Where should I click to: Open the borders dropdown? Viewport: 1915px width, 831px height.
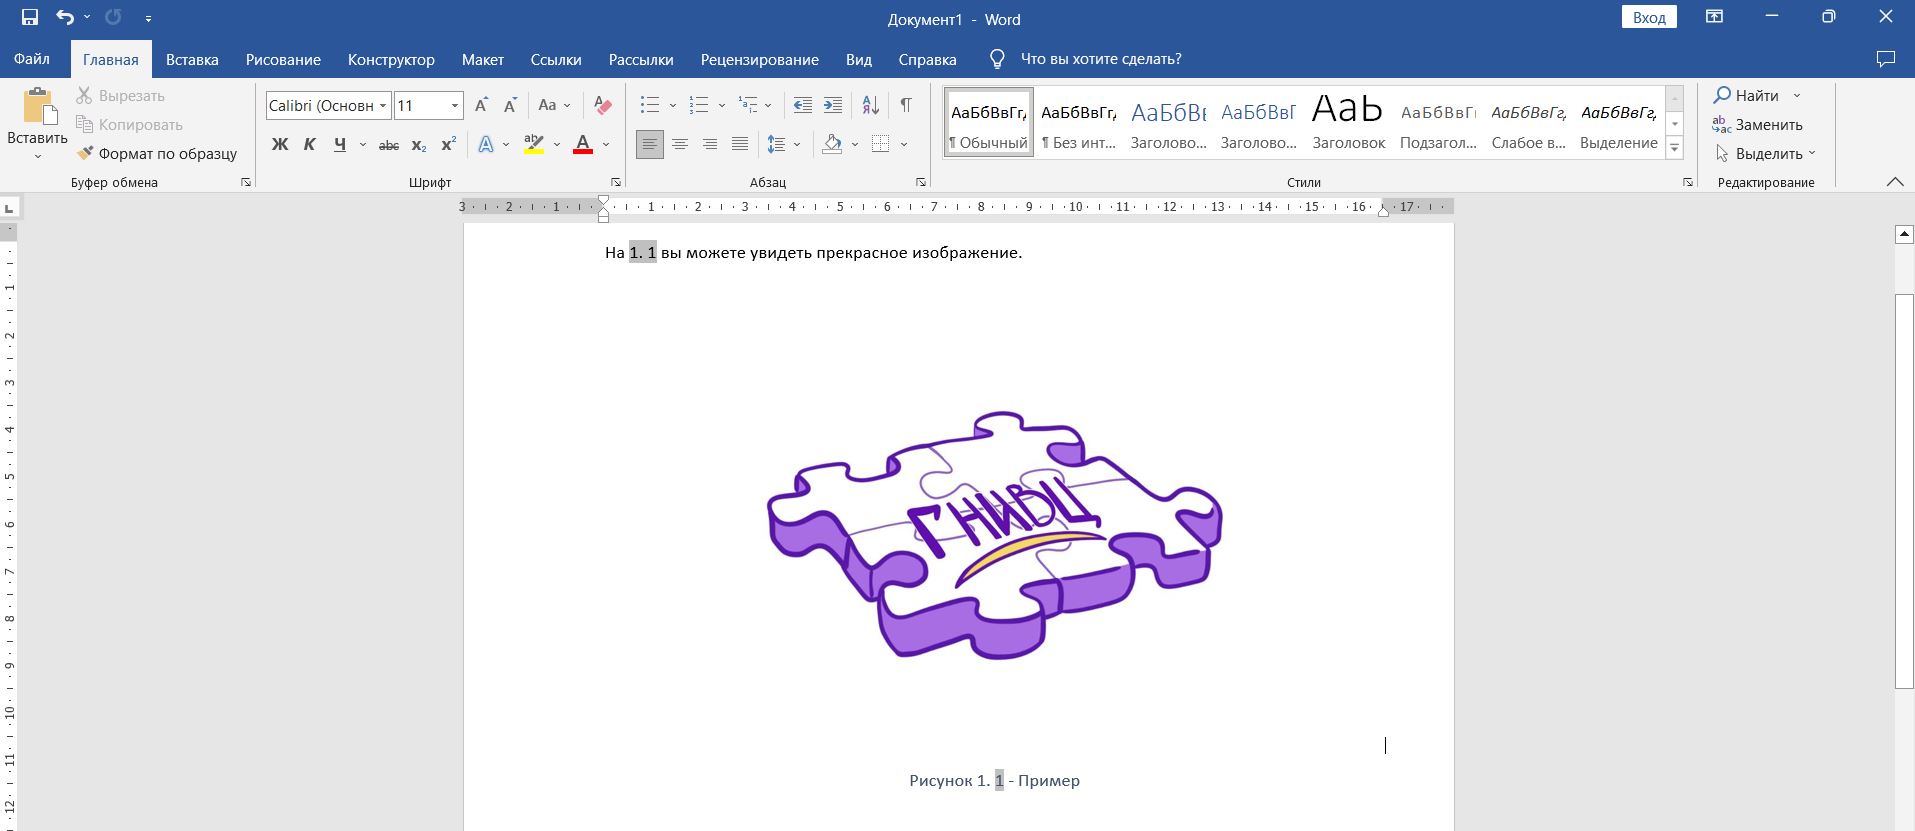[x=904, y=145]
